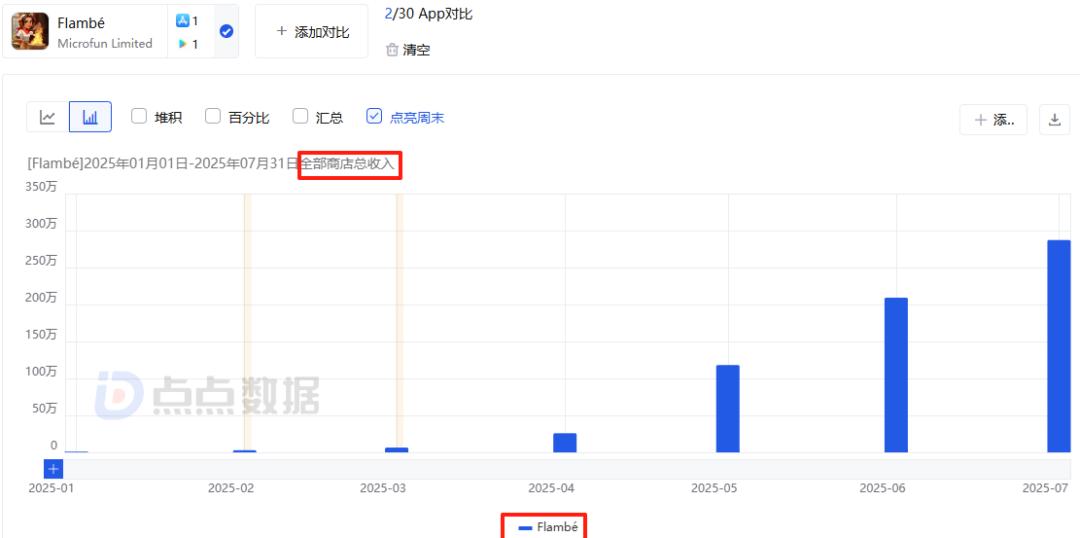1080x538 pixels.
Task: Click the App Store rank icon
Action: pos(183,21)
